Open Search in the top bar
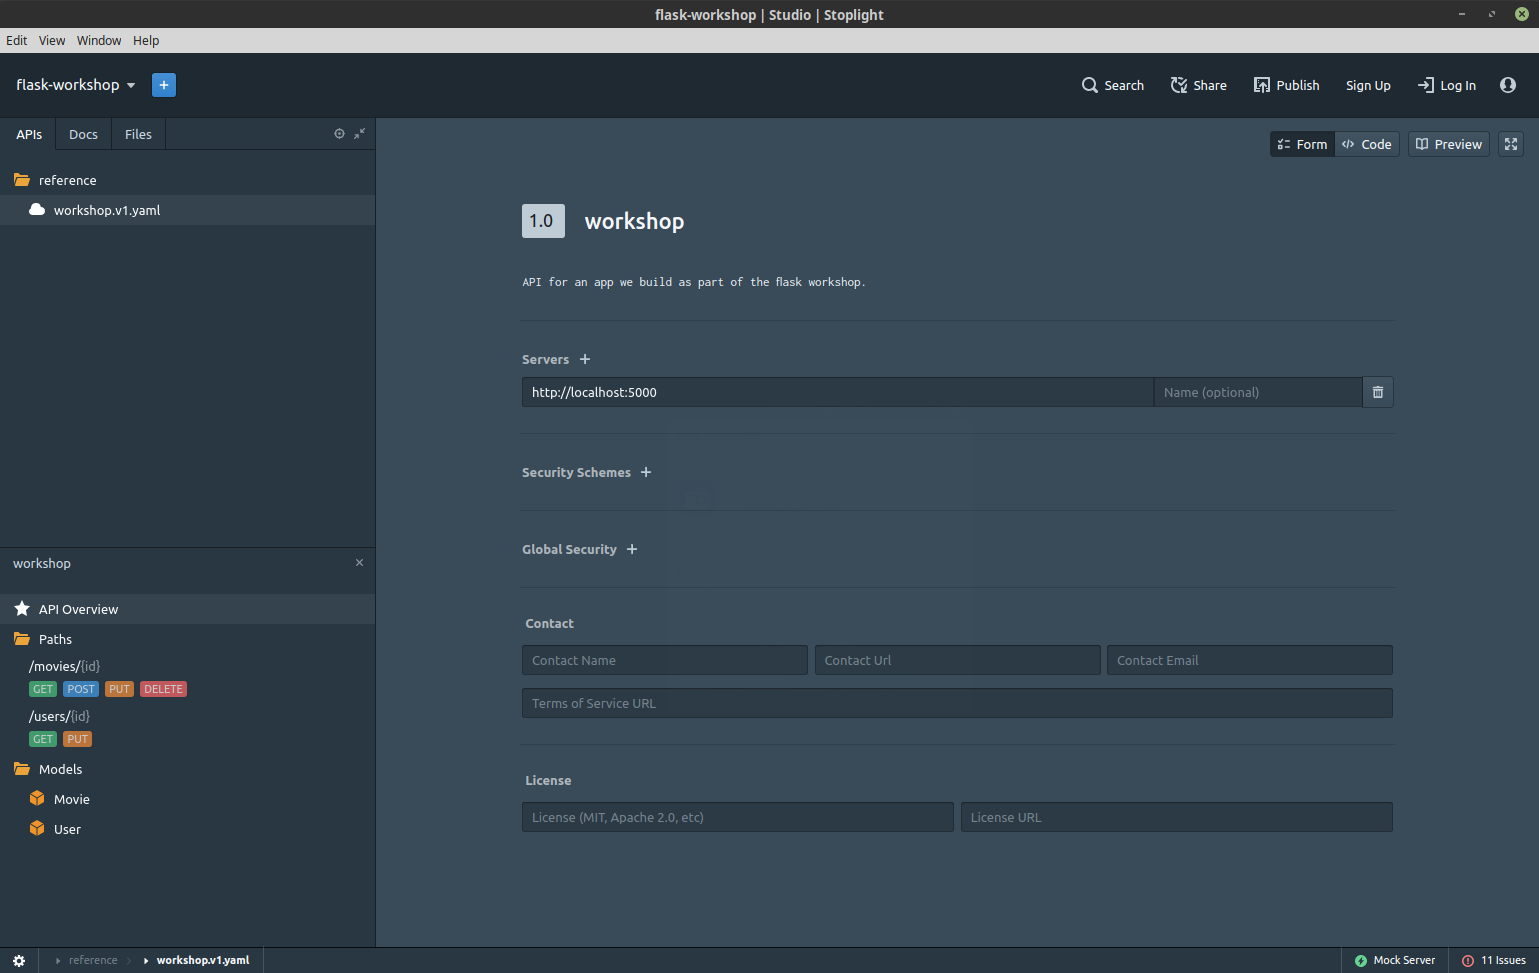This screenshot has width=1539, height=973. pos(1112,85)
